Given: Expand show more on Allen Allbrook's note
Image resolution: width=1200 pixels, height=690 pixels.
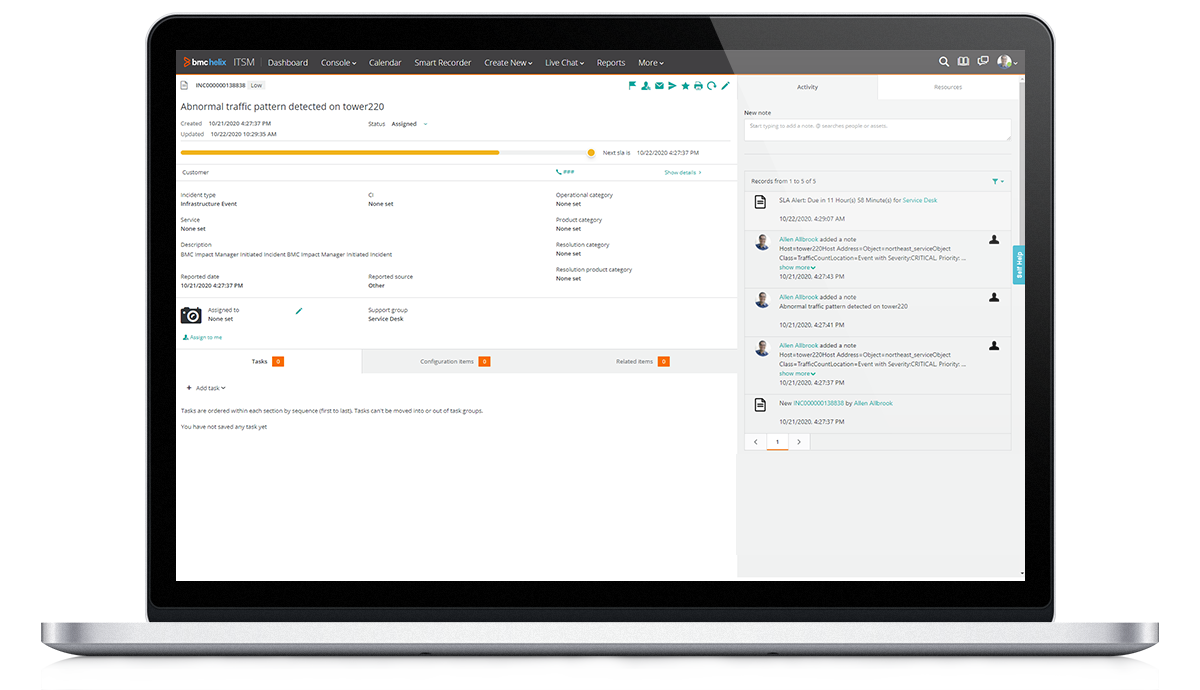Looking at the screenshot, I should click(795, 267).
